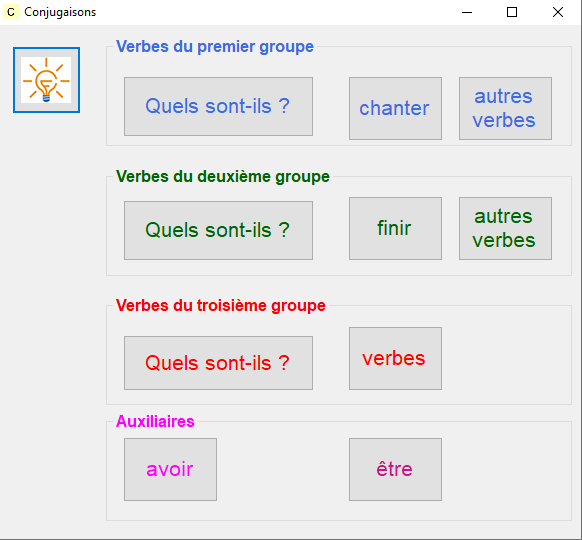582x540 pixels.
Task: Open green "Quels sont-ils ?" for second group
Action: pyautogui.click(x=218, y=230)
